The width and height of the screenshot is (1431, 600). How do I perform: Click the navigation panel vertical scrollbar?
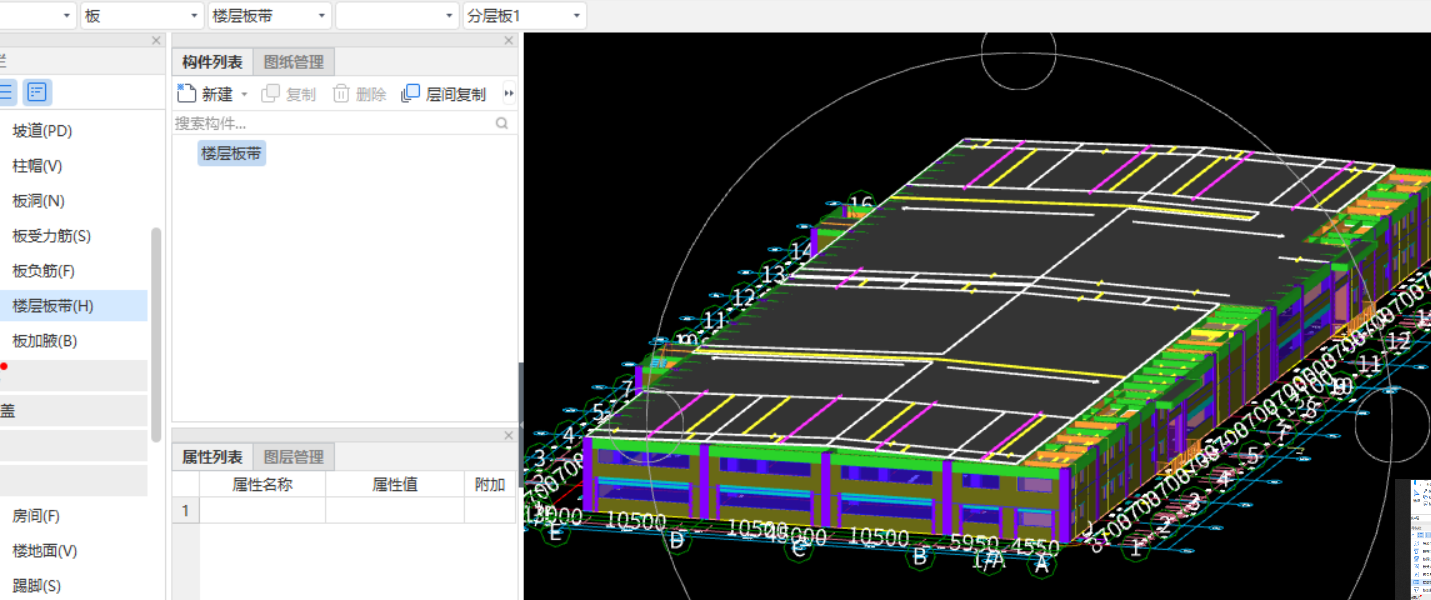coord(156,334)
